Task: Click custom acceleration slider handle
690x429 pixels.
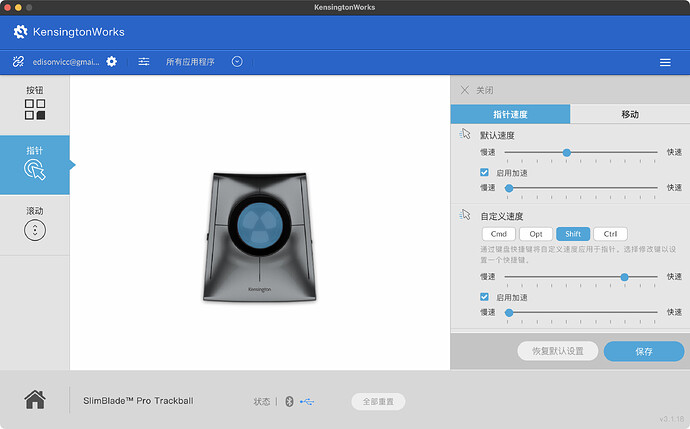Action: [509, 312]
